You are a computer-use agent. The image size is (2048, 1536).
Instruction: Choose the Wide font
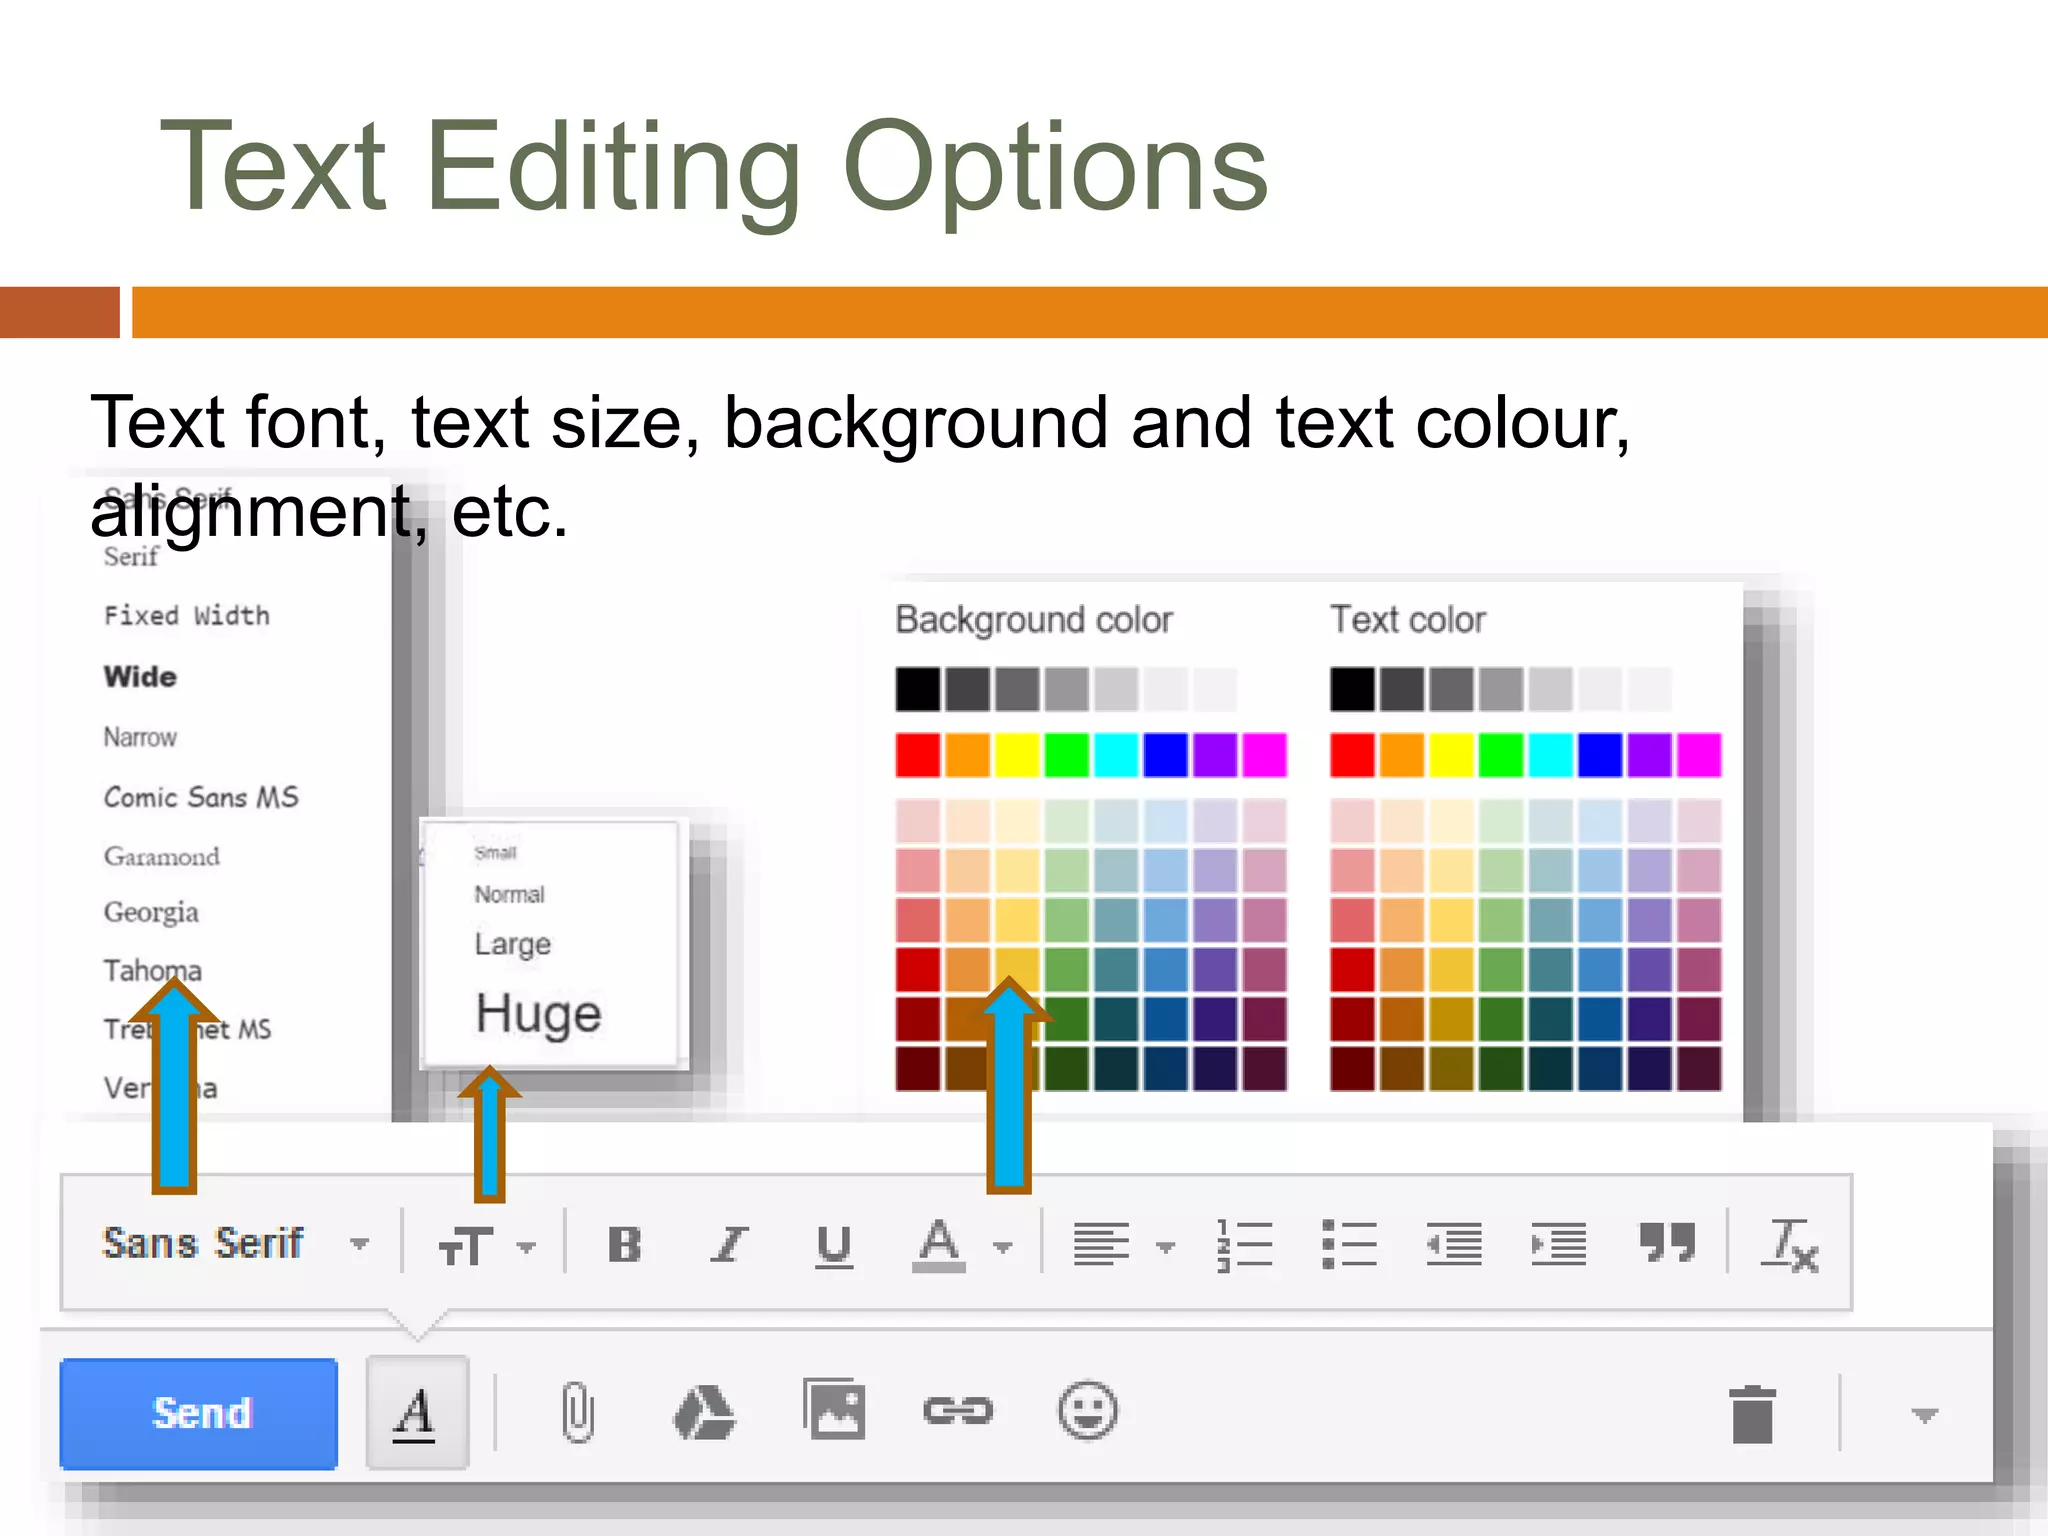[x=140, y=677]
